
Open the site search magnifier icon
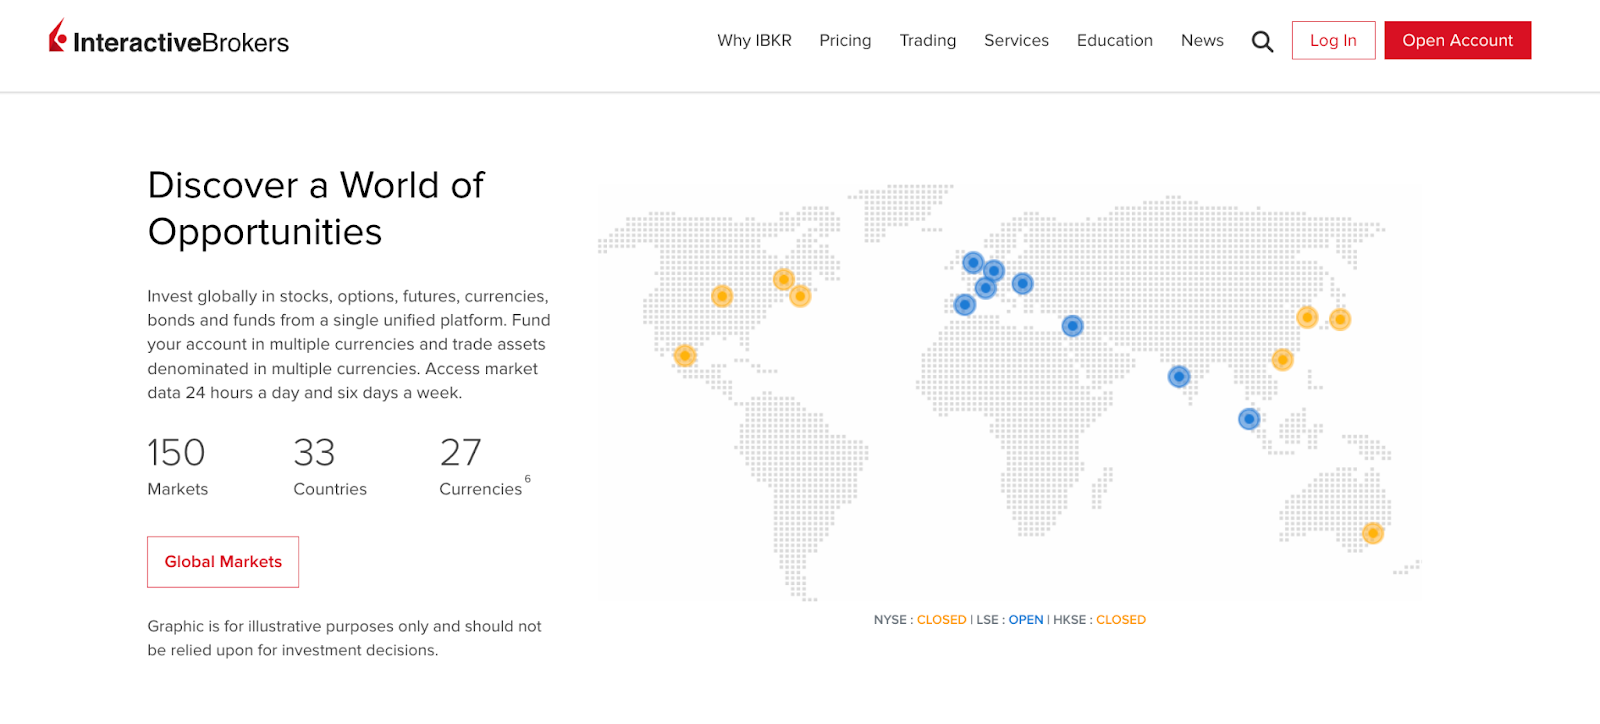pos(1262,41)
